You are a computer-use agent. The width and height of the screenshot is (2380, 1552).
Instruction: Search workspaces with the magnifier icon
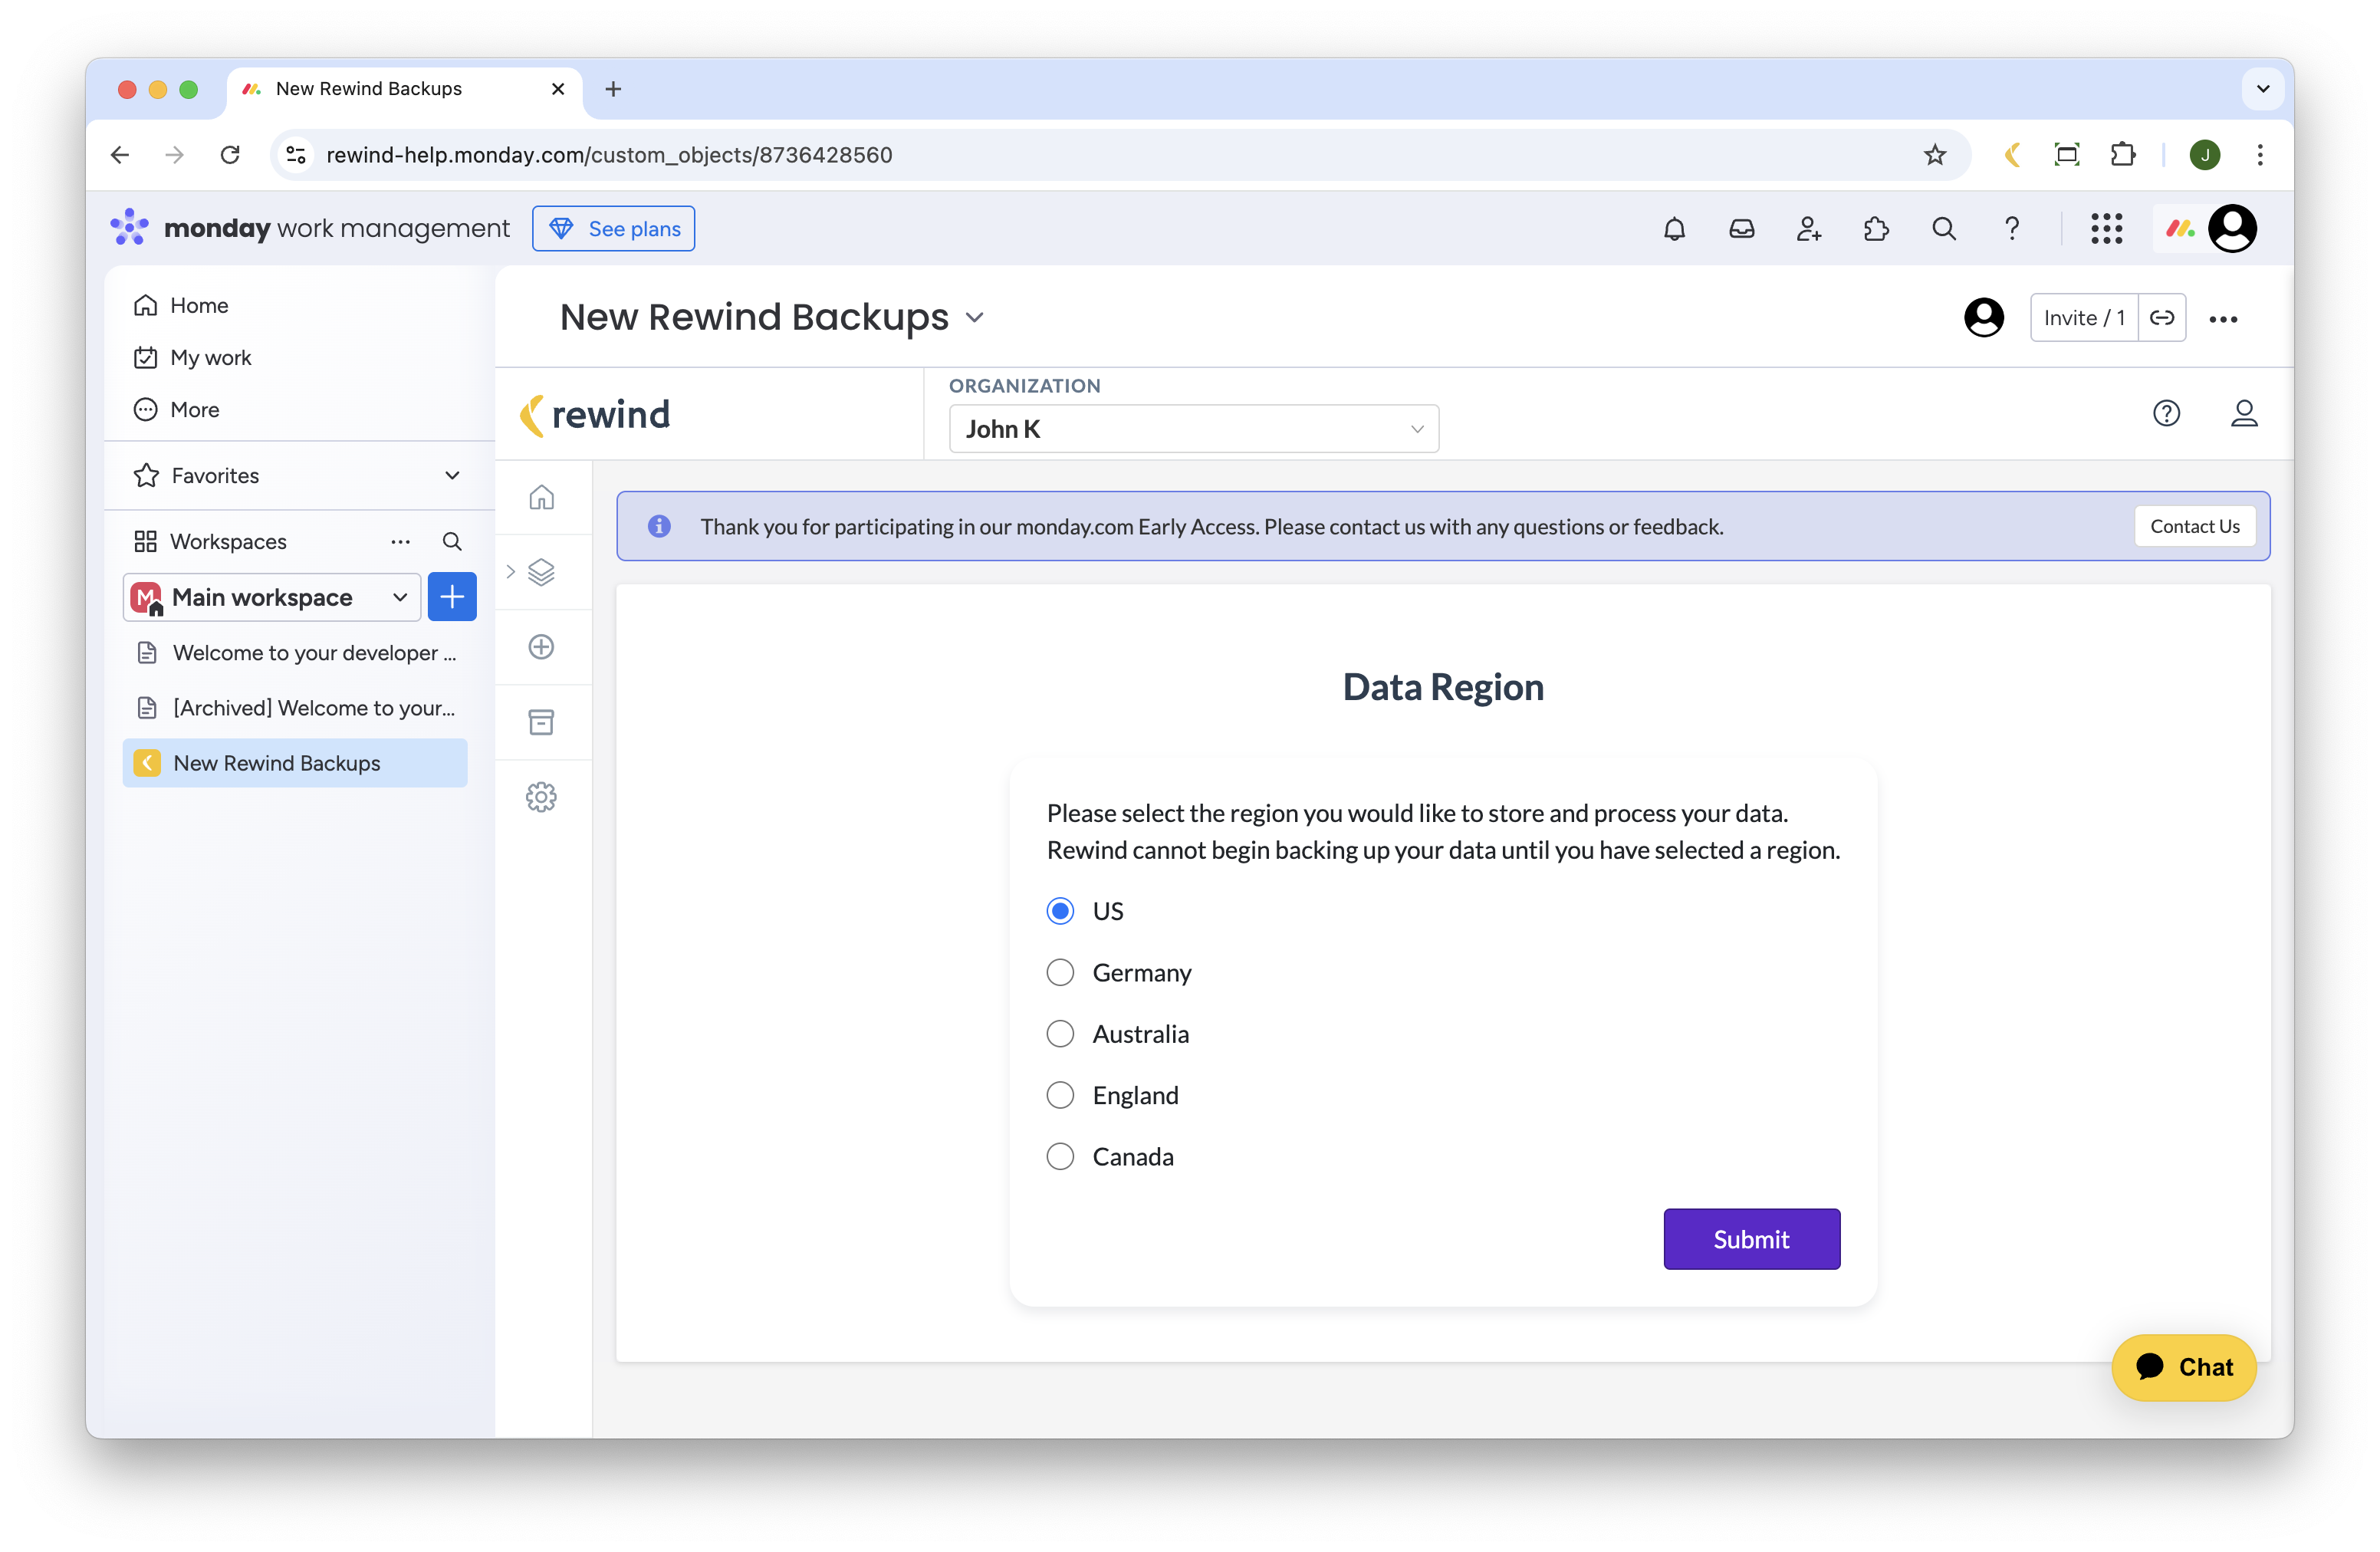(x=452, y=541)
